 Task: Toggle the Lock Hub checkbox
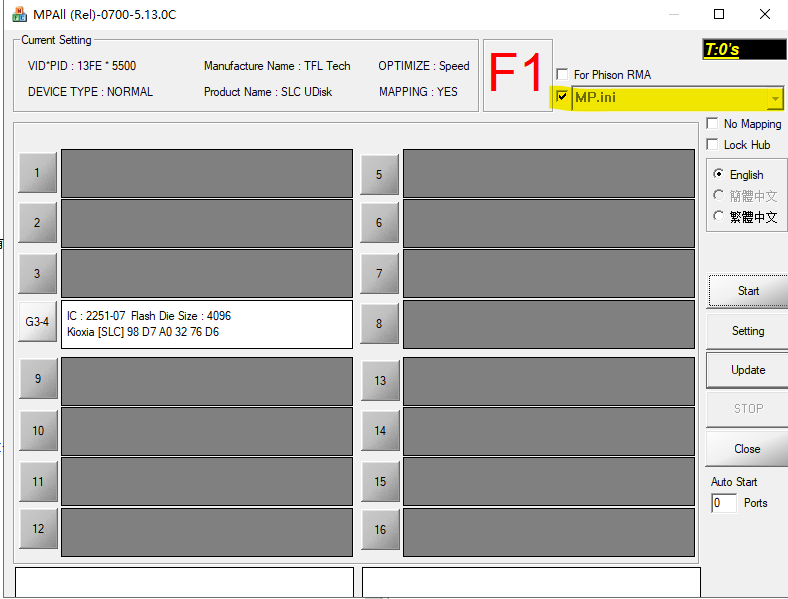point(712,145)
